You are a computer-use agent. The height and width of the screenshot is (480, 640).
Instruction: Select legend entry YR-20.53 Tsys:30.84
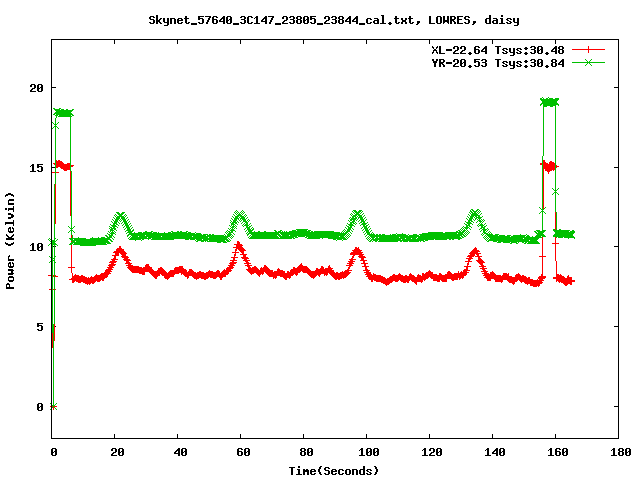point(498,63)
